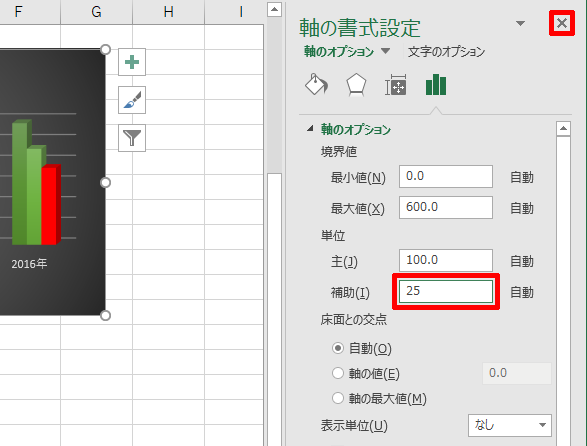Viewport: 587px width, 446px height.
Task: Select column H header
Action: pos(168,12)
